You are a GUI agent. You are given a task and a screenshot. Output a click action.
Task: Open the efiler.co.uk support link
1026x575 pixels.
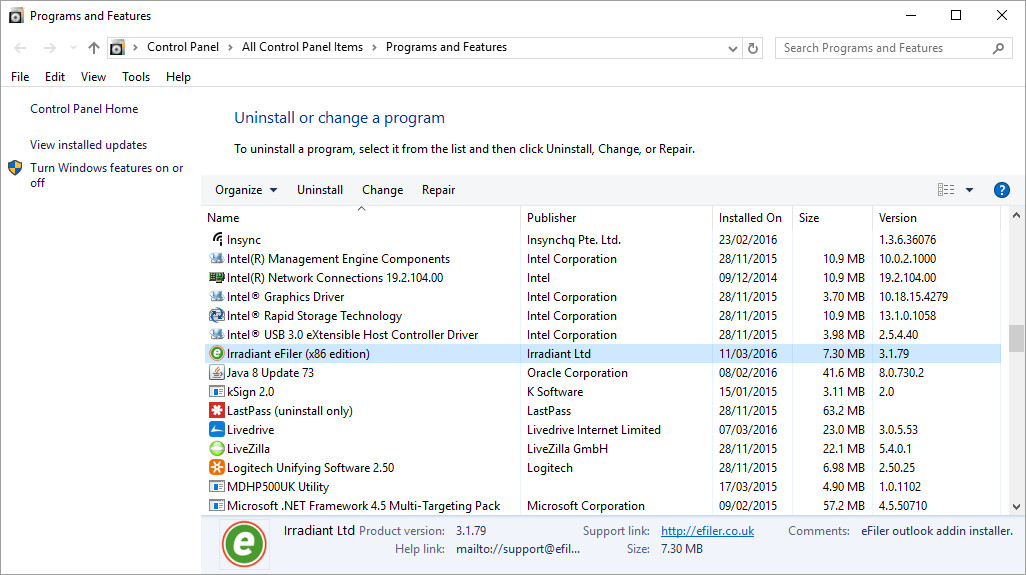[707, 531]
